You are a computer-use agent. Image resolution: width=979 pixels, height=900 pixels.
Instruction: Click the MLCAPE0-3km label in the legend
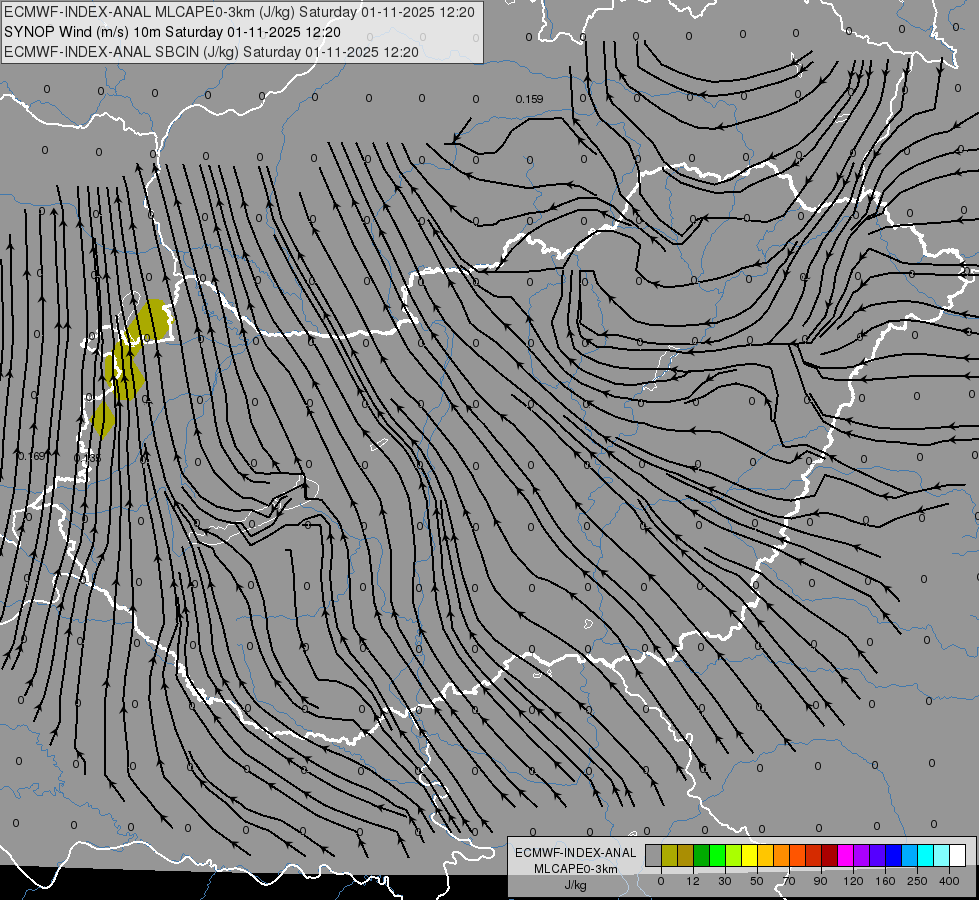pyautogui.click(x=576, y=869)
